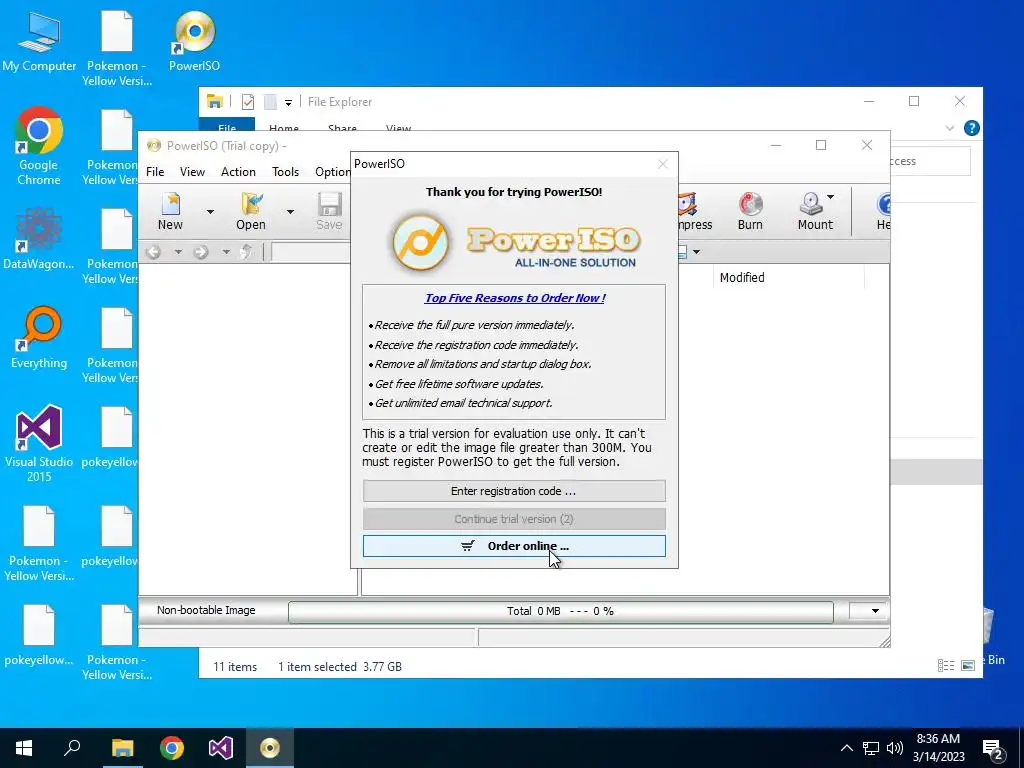The height and width of the screenshot is (768, 1024).
Task: Open the notification center icon
Action: (993, 748)
